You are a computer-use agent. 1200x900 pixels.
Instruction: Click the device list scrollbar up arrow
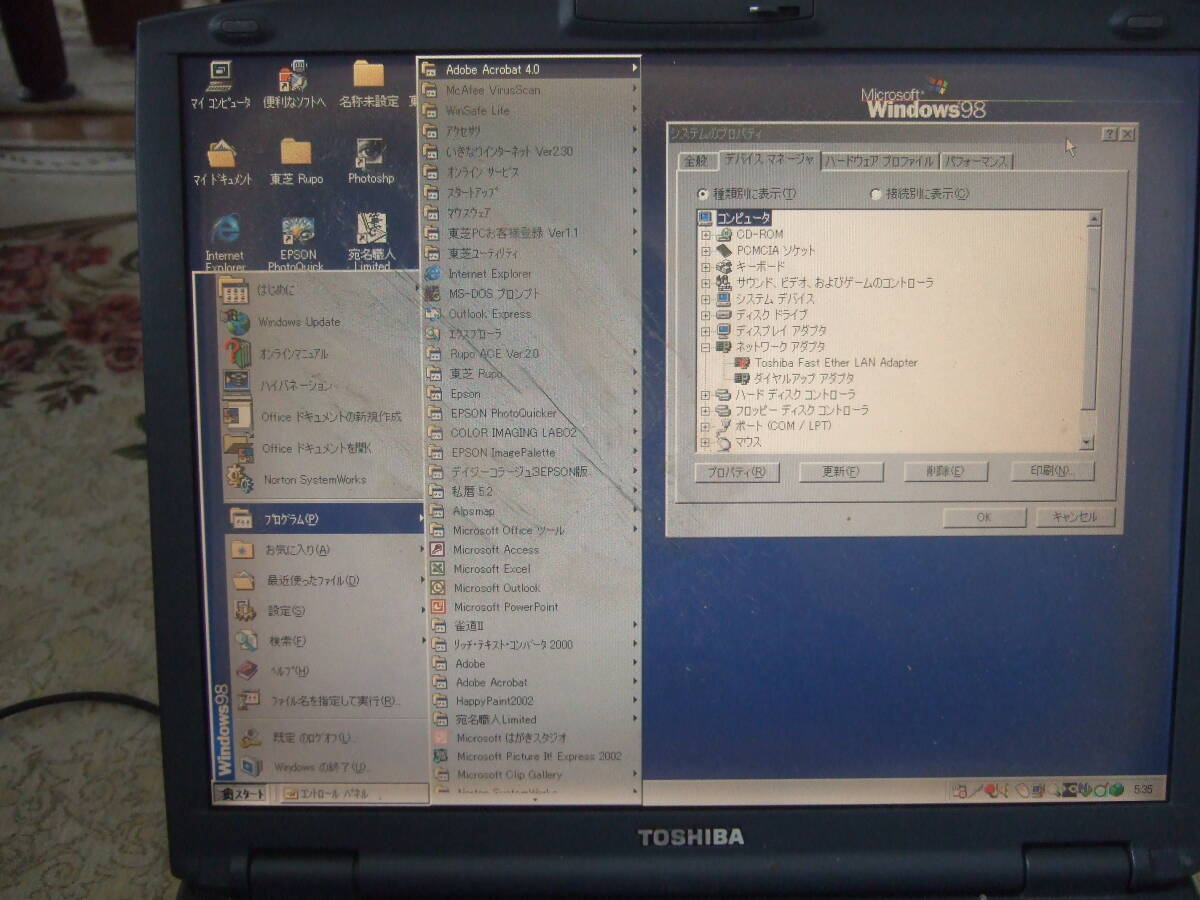[x=1093, y=219]
